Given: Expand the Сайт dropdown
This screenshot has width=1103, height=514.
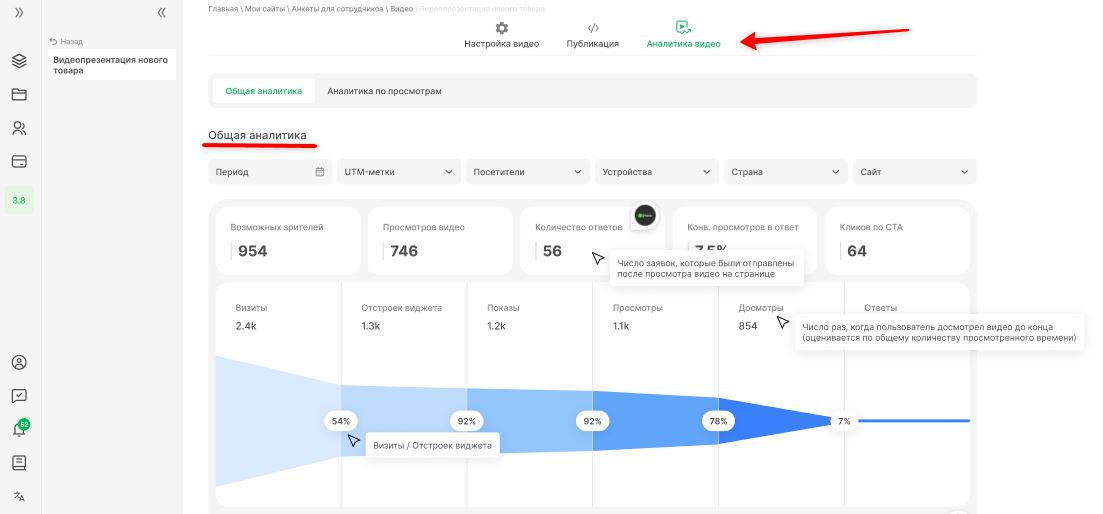Looking at the screenshot, I should tap(915, 172).
